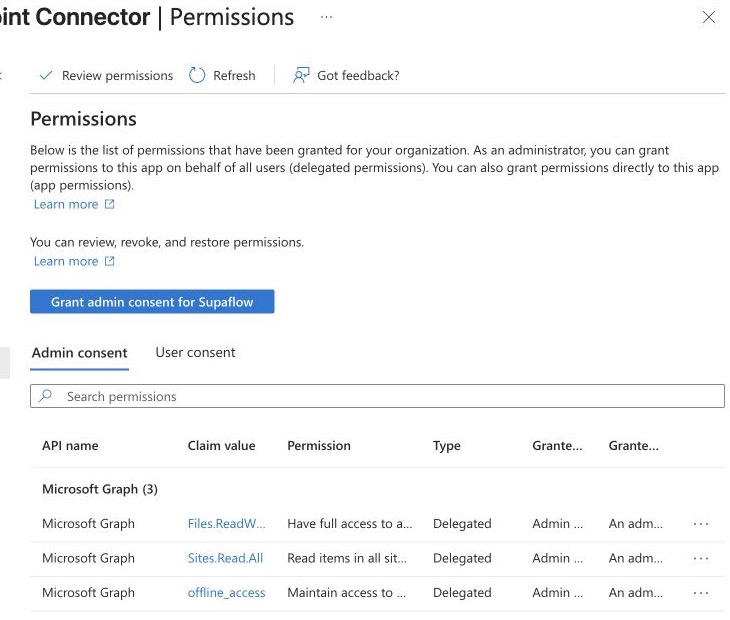Open more options for the offline_access row

[x=701, y=593]
